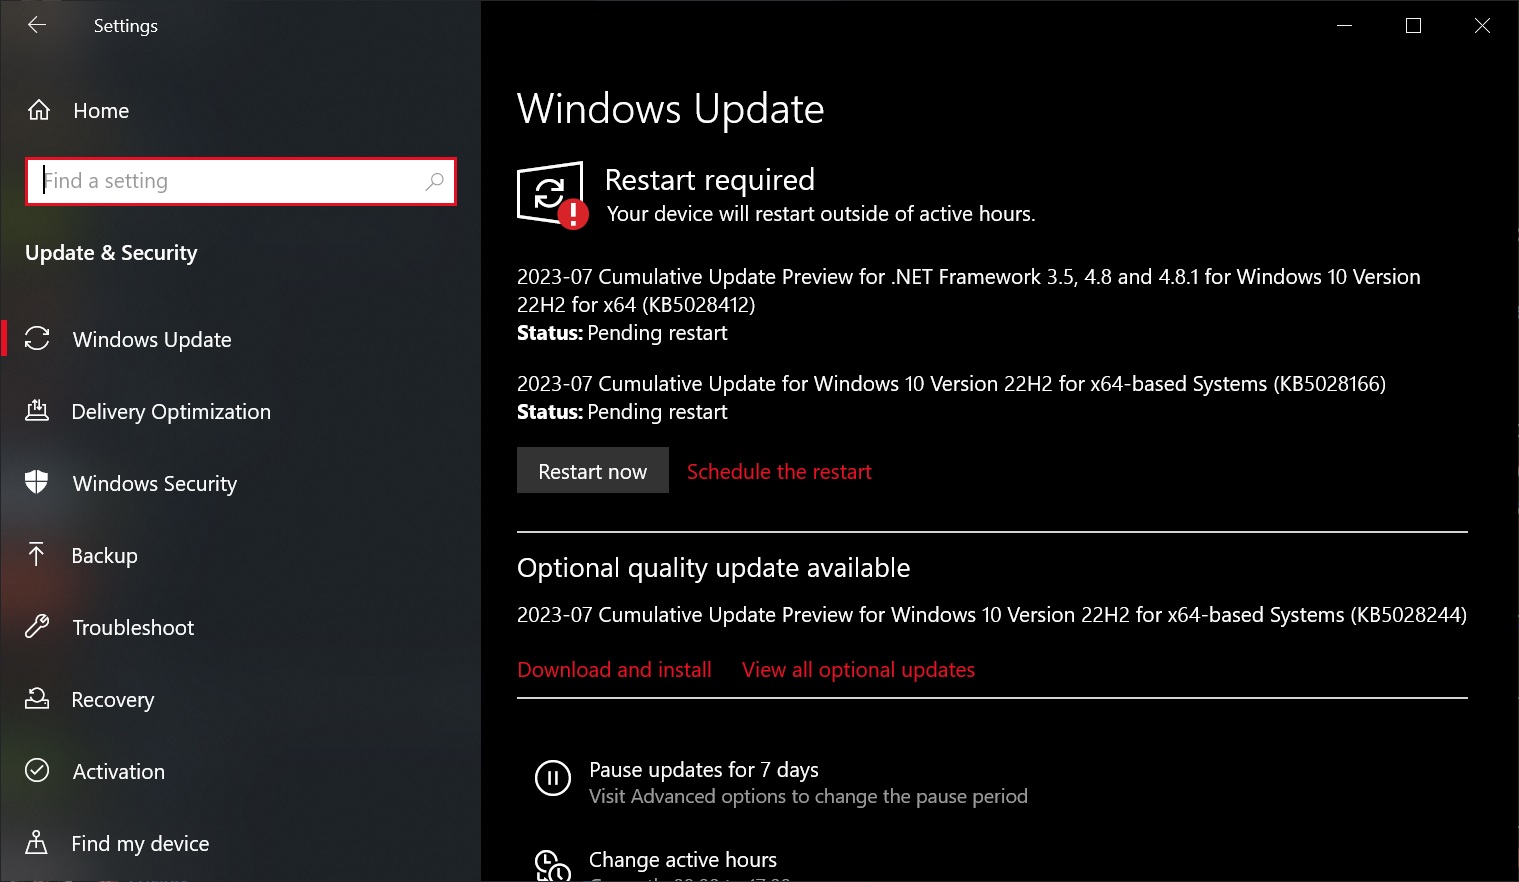Screen dimensions: 1519x882
Task: Click Download and install link
Action: coord(614,669)
